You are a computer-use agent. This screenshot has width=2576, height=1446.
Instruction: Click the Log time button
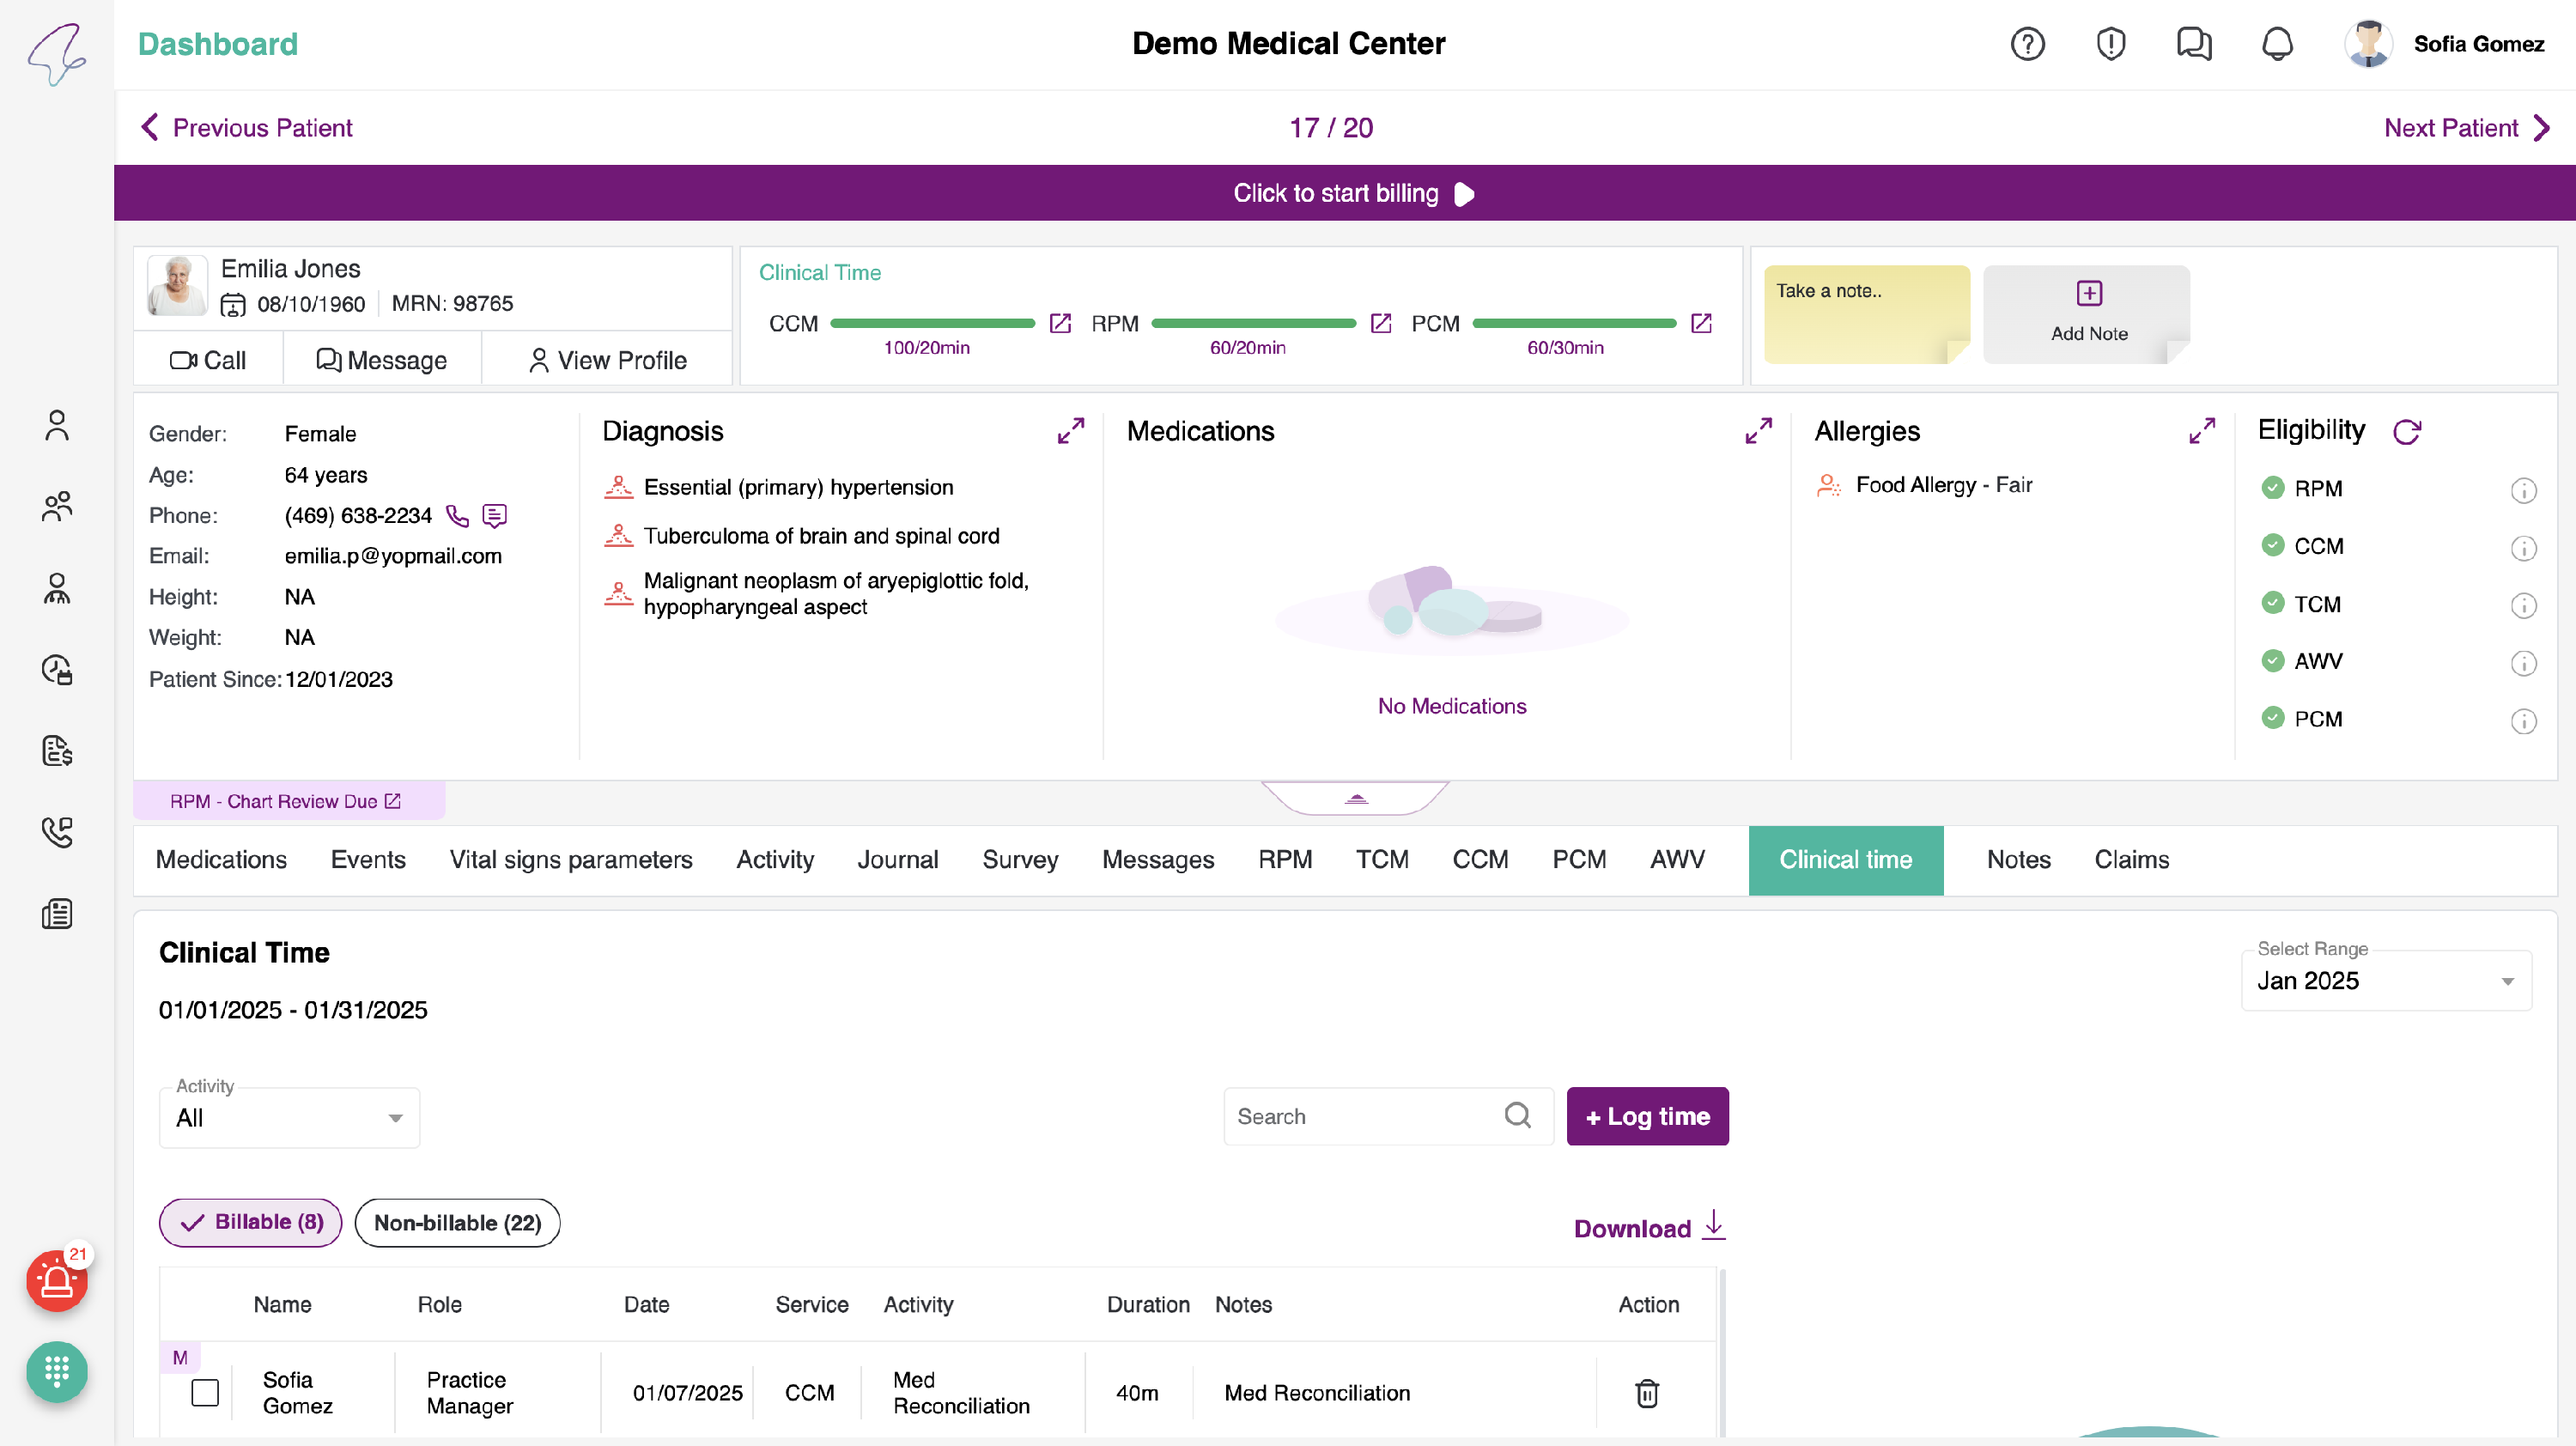click(1647, 1116)
